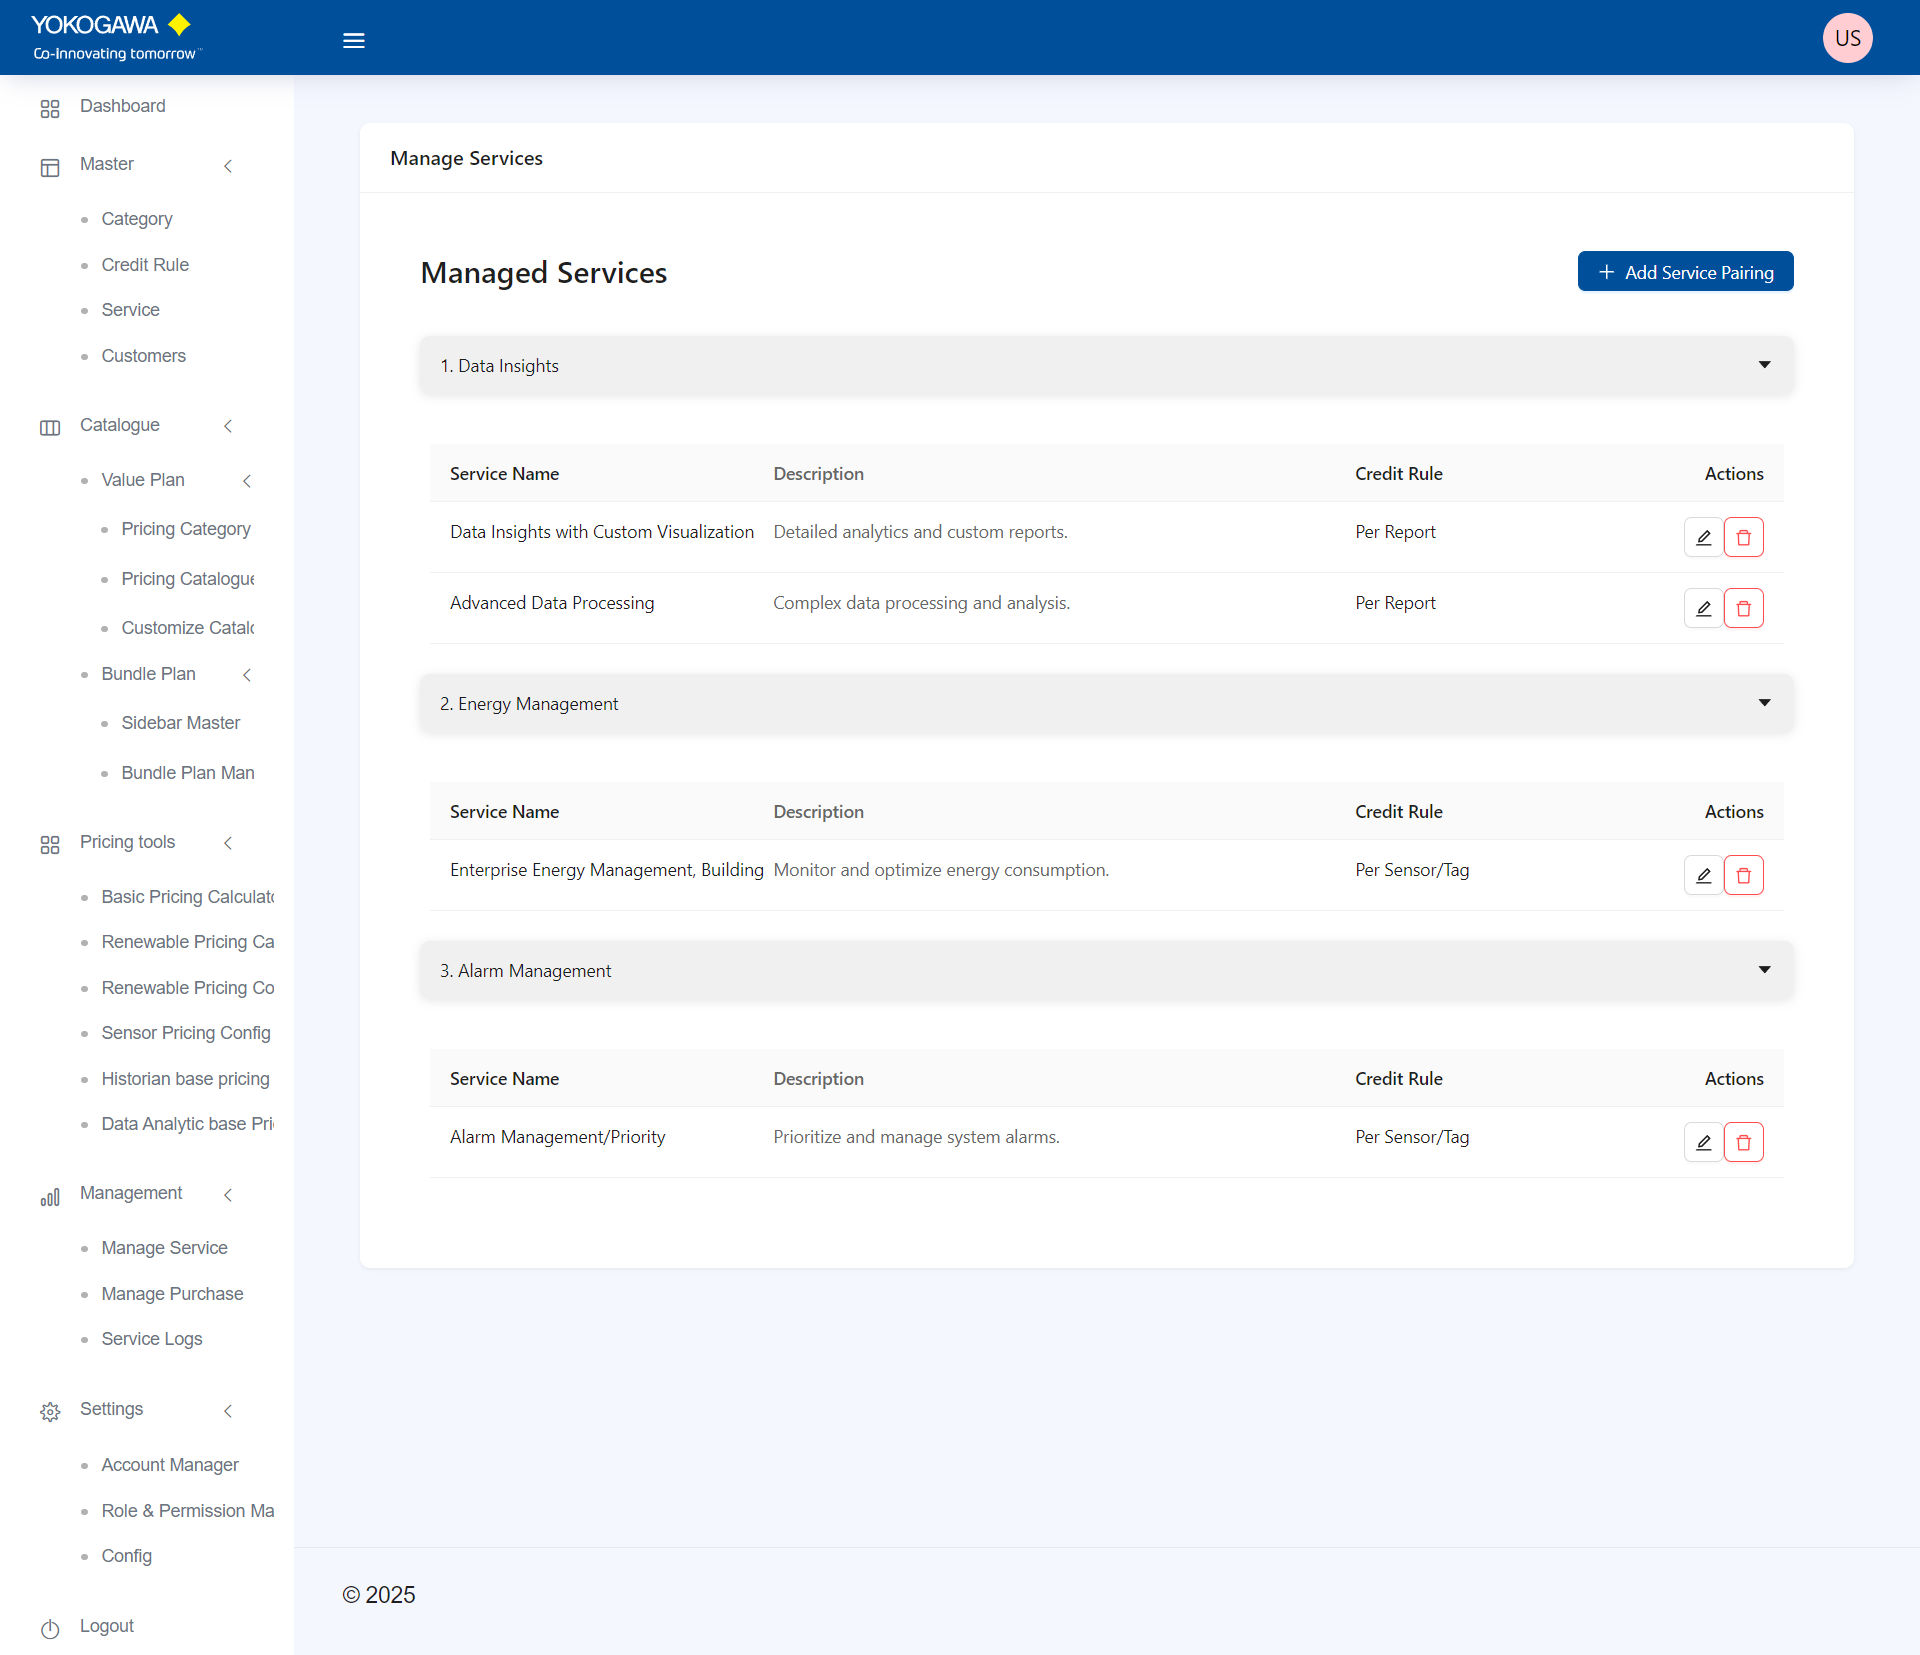The width and height of the screenshot is (1920, 1655).
Task: Click the hamburger menu icon in header
Action: (x=353, y=41)
